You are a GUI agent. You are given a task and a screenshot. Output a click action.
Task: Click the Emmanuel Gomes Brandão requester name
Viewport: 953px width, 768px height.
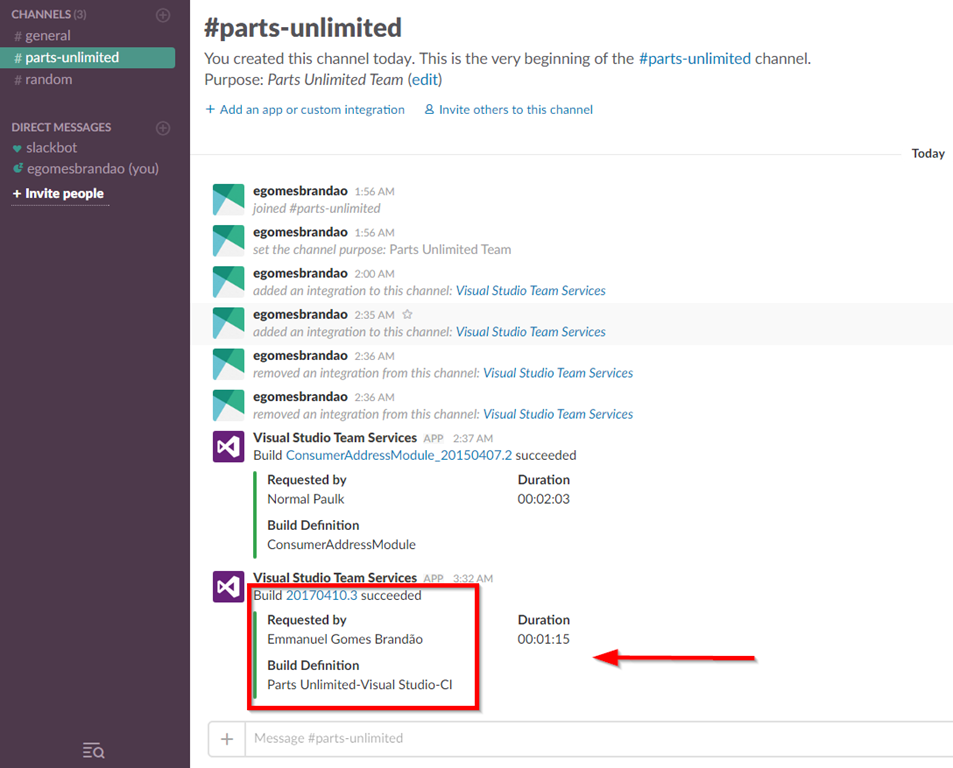tap(345, 639)
